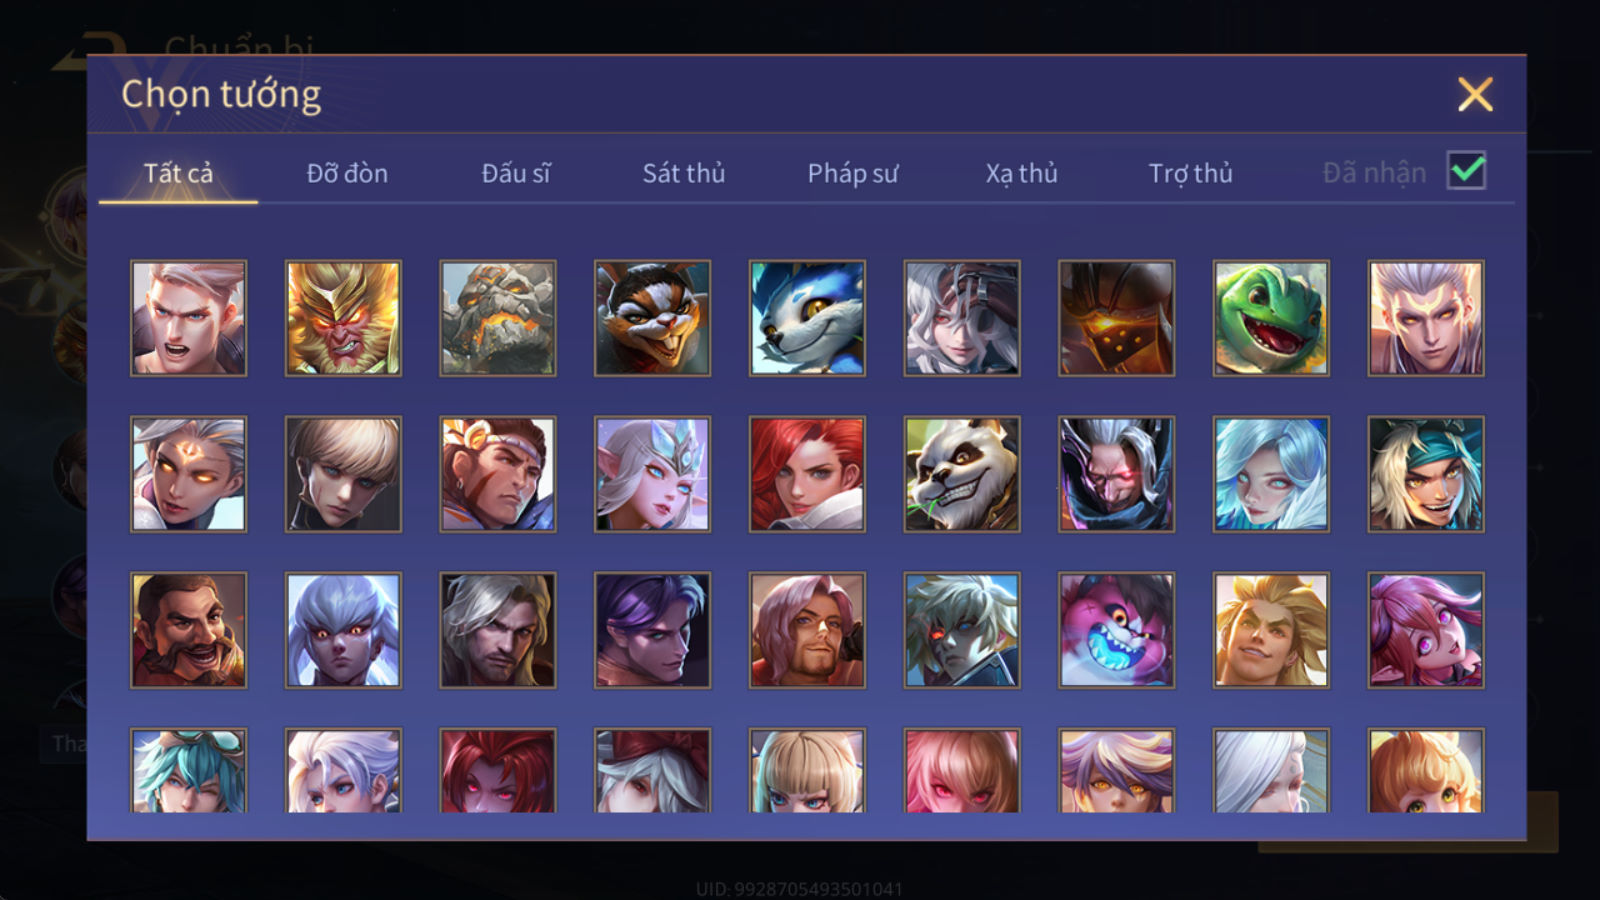Open the Đấu sĩ tab
Viewport: 1600px width, 900px height.
516,173
